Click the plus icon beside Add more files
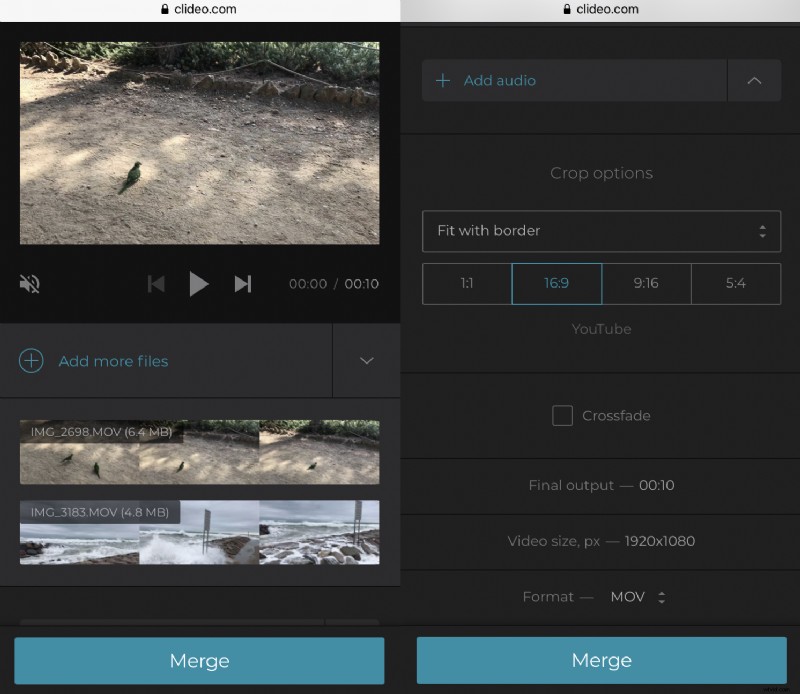Viewport: 800px width, 694px height. (x=31, y=361)
